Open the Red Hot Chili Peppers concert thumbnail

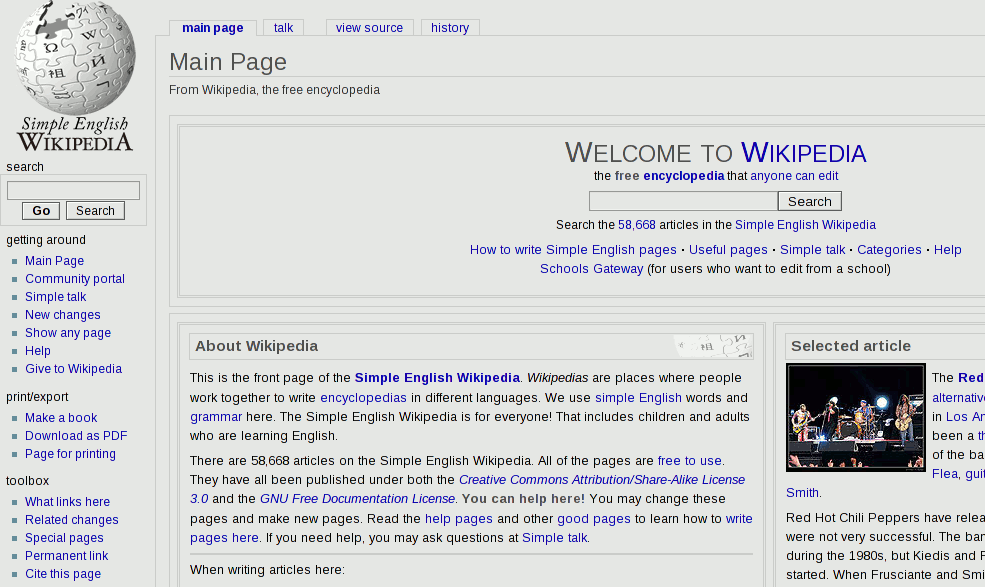(x=855, y=417)
